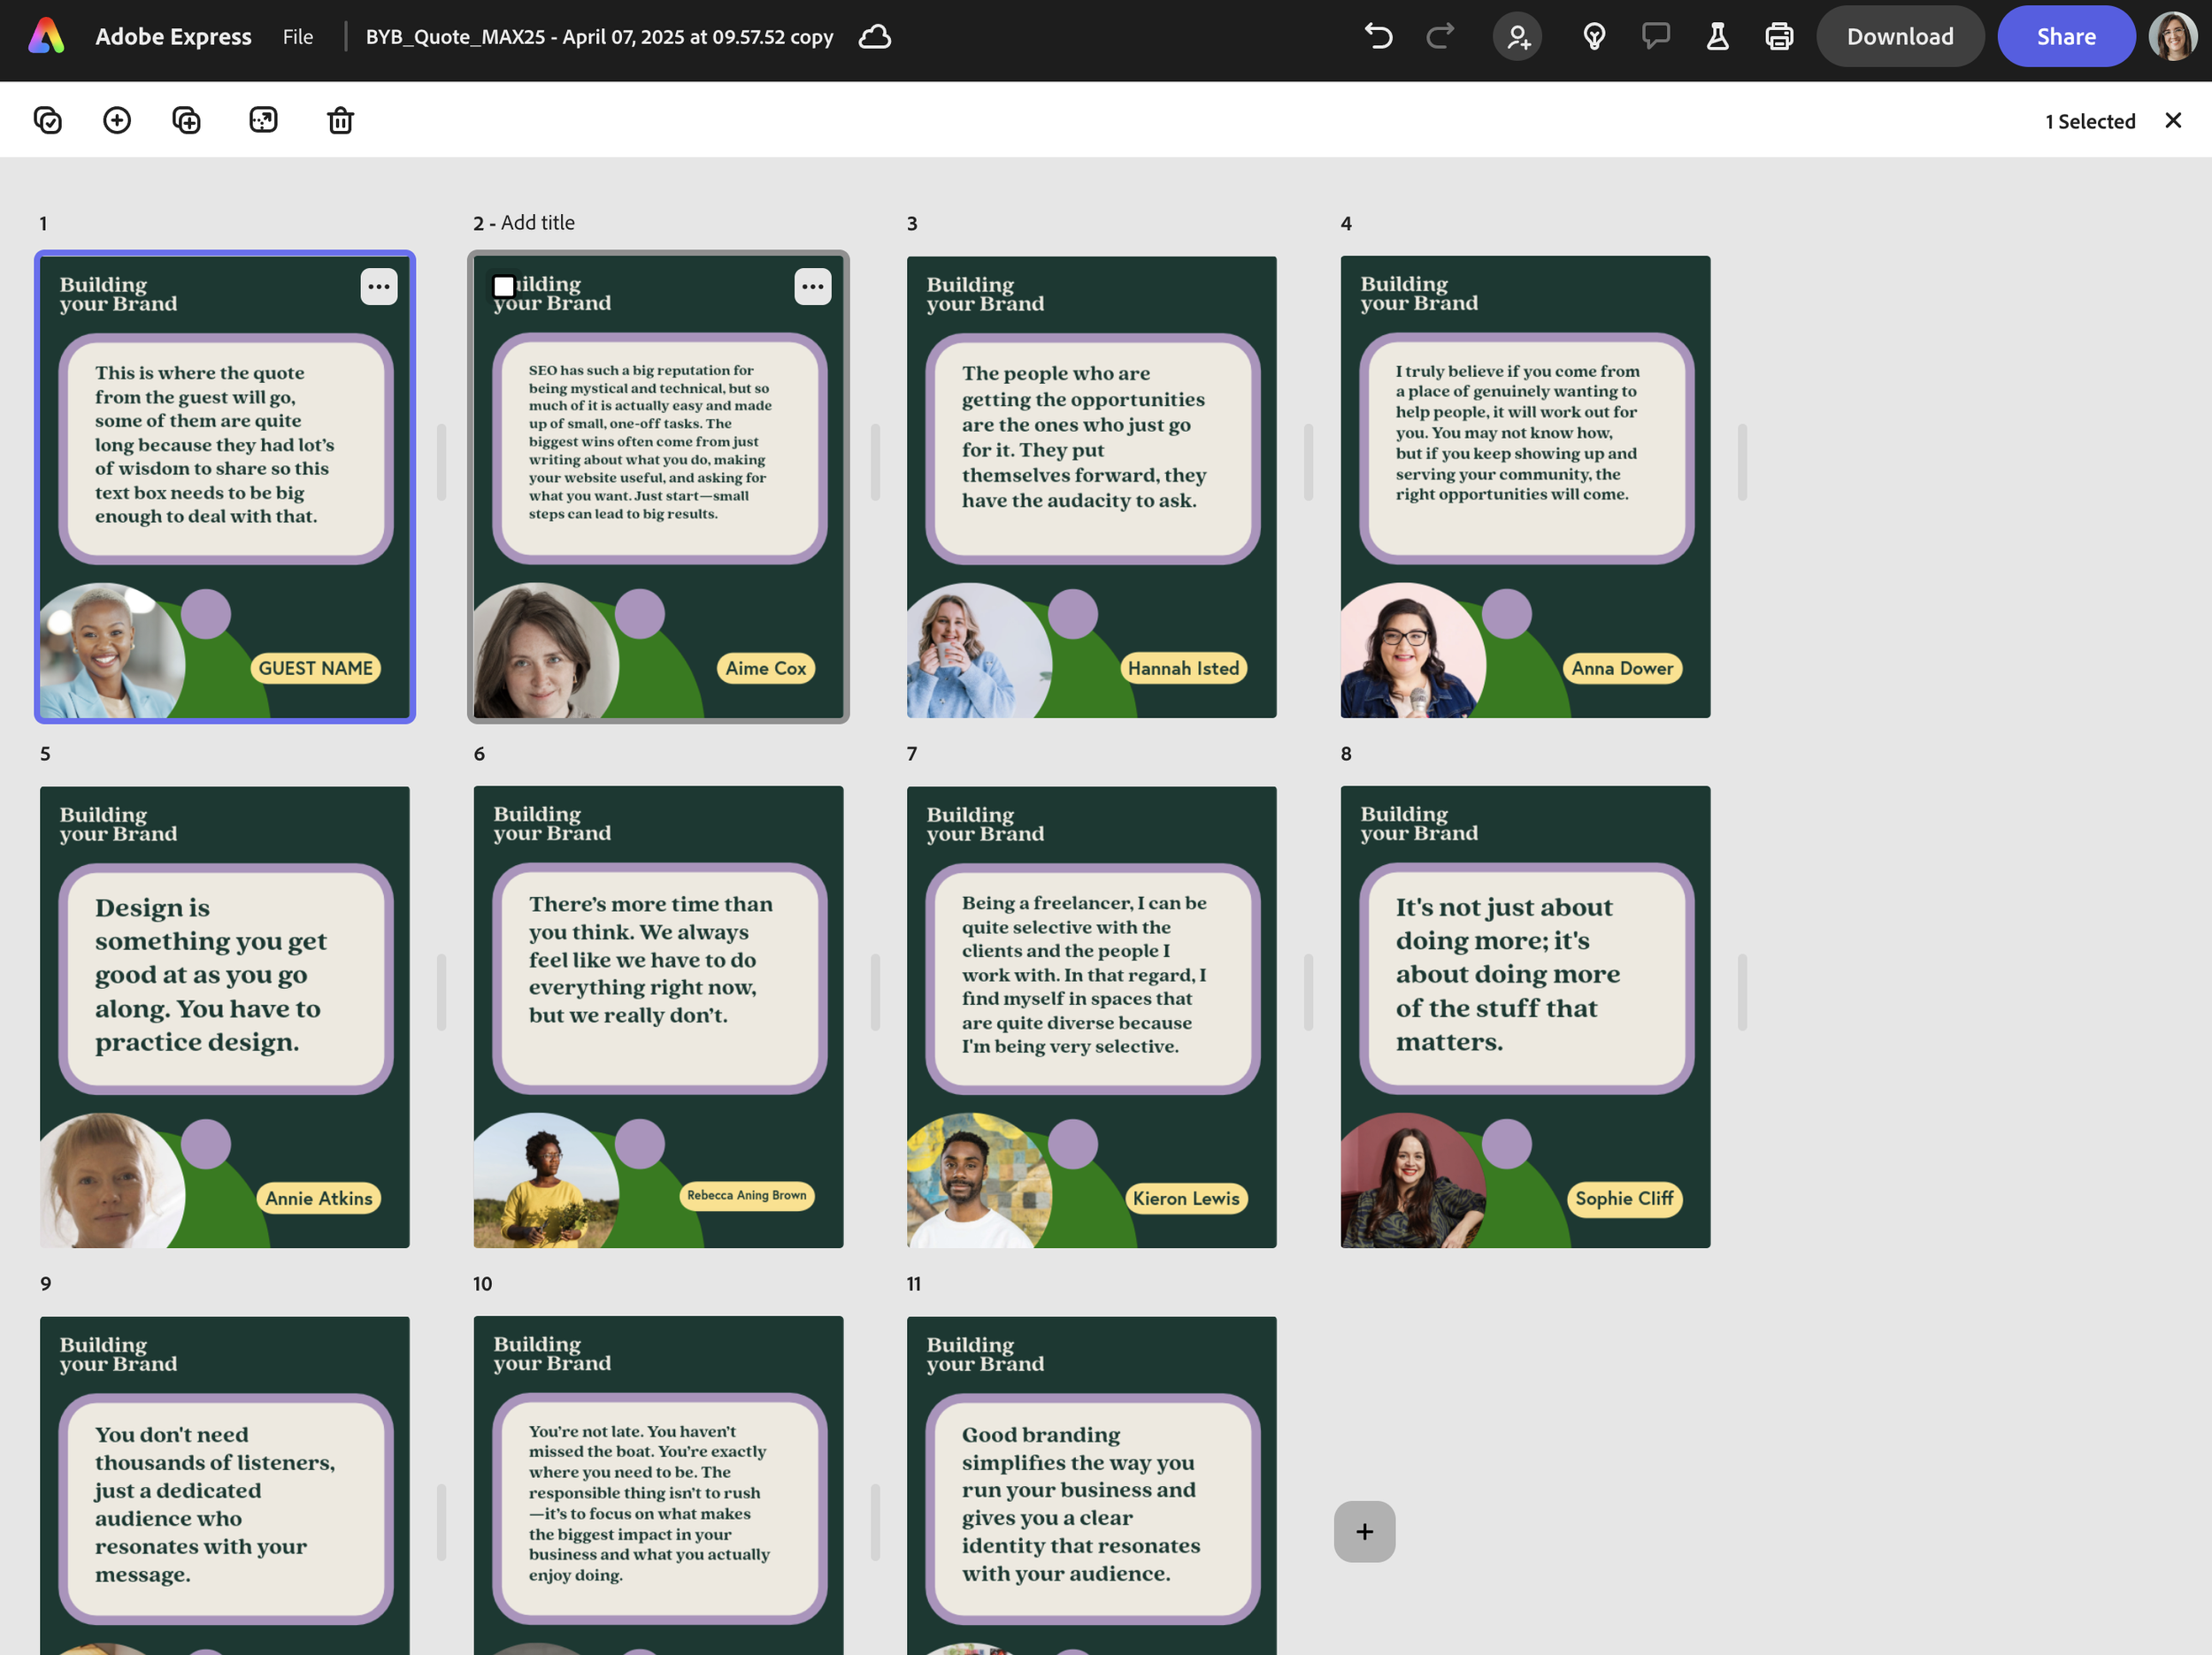Open the three-dot menu on page 2
2212x1655 pixels.
coord(812,287)
